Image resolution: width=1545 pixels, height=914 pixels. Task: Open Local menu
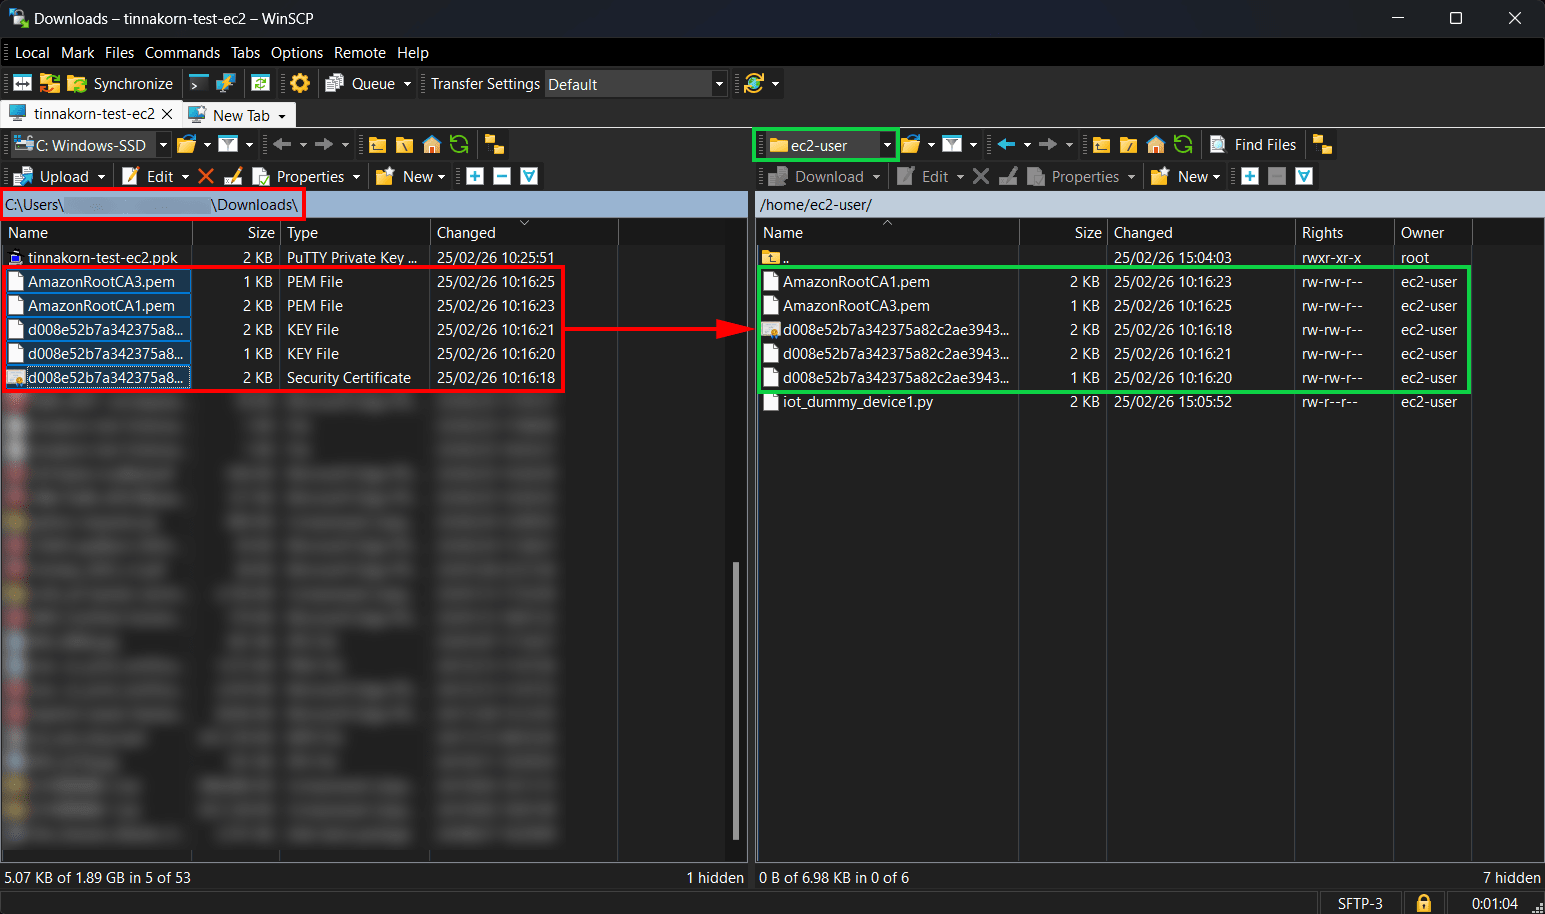(32, 53)
